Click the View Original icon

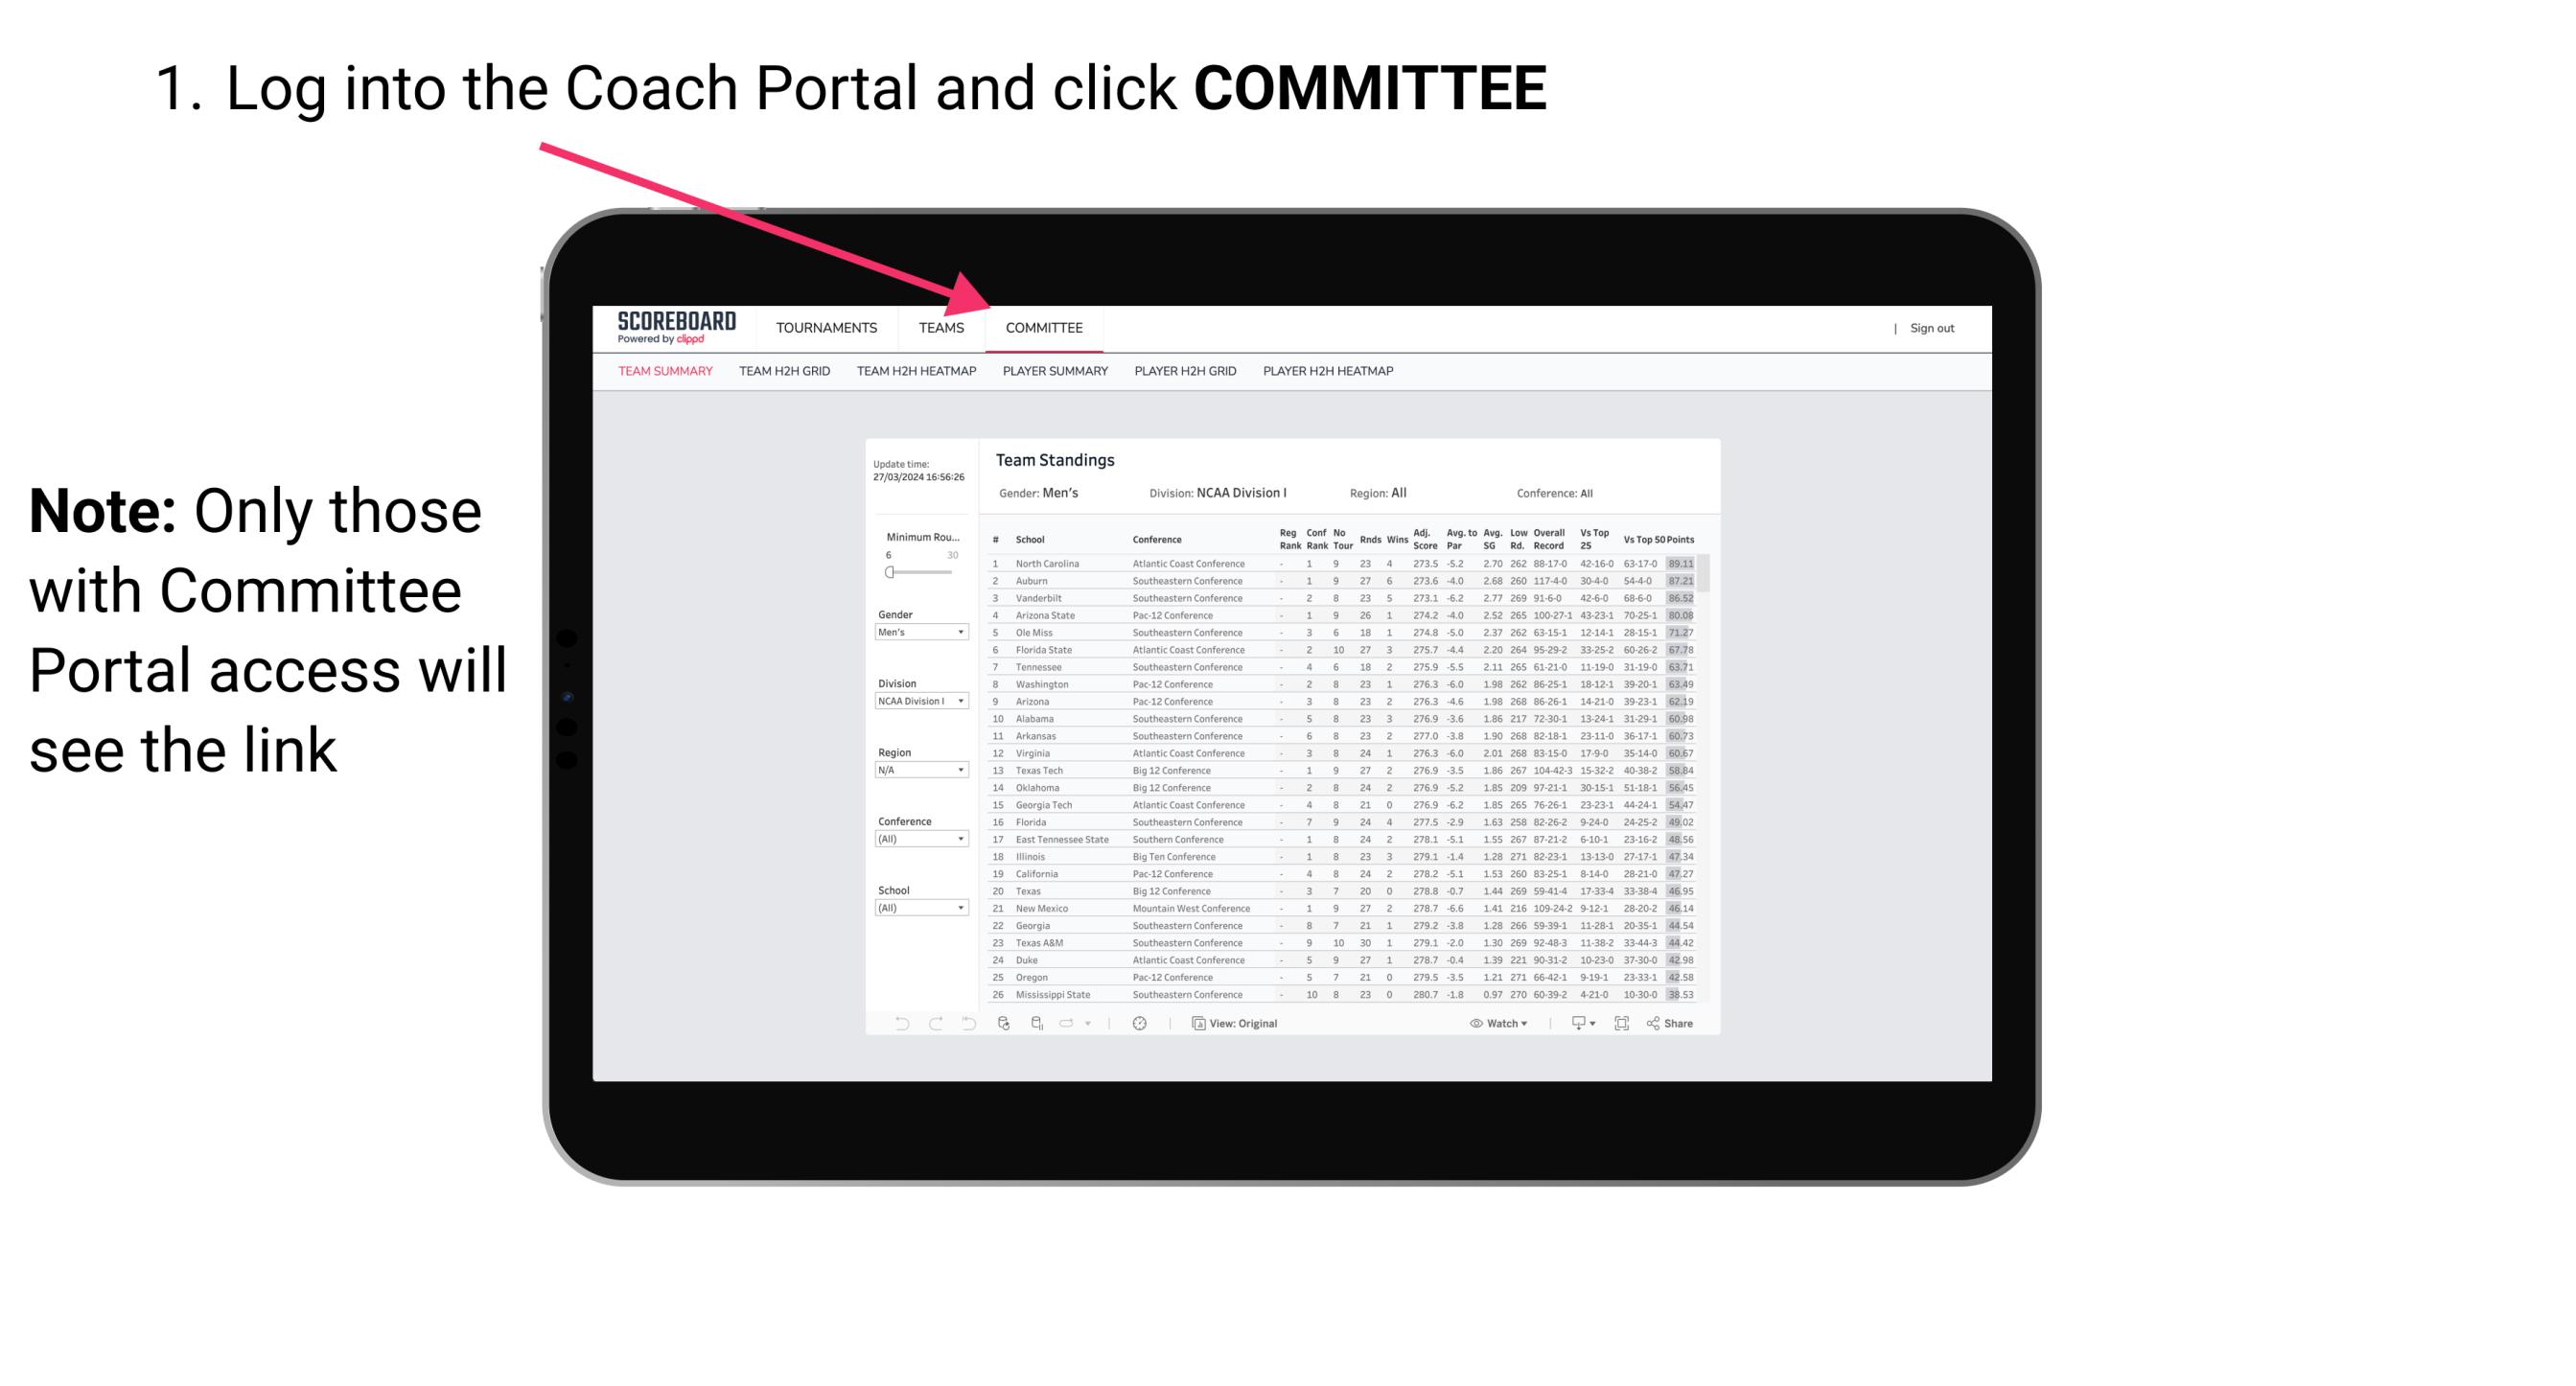pos(1195,1024)
